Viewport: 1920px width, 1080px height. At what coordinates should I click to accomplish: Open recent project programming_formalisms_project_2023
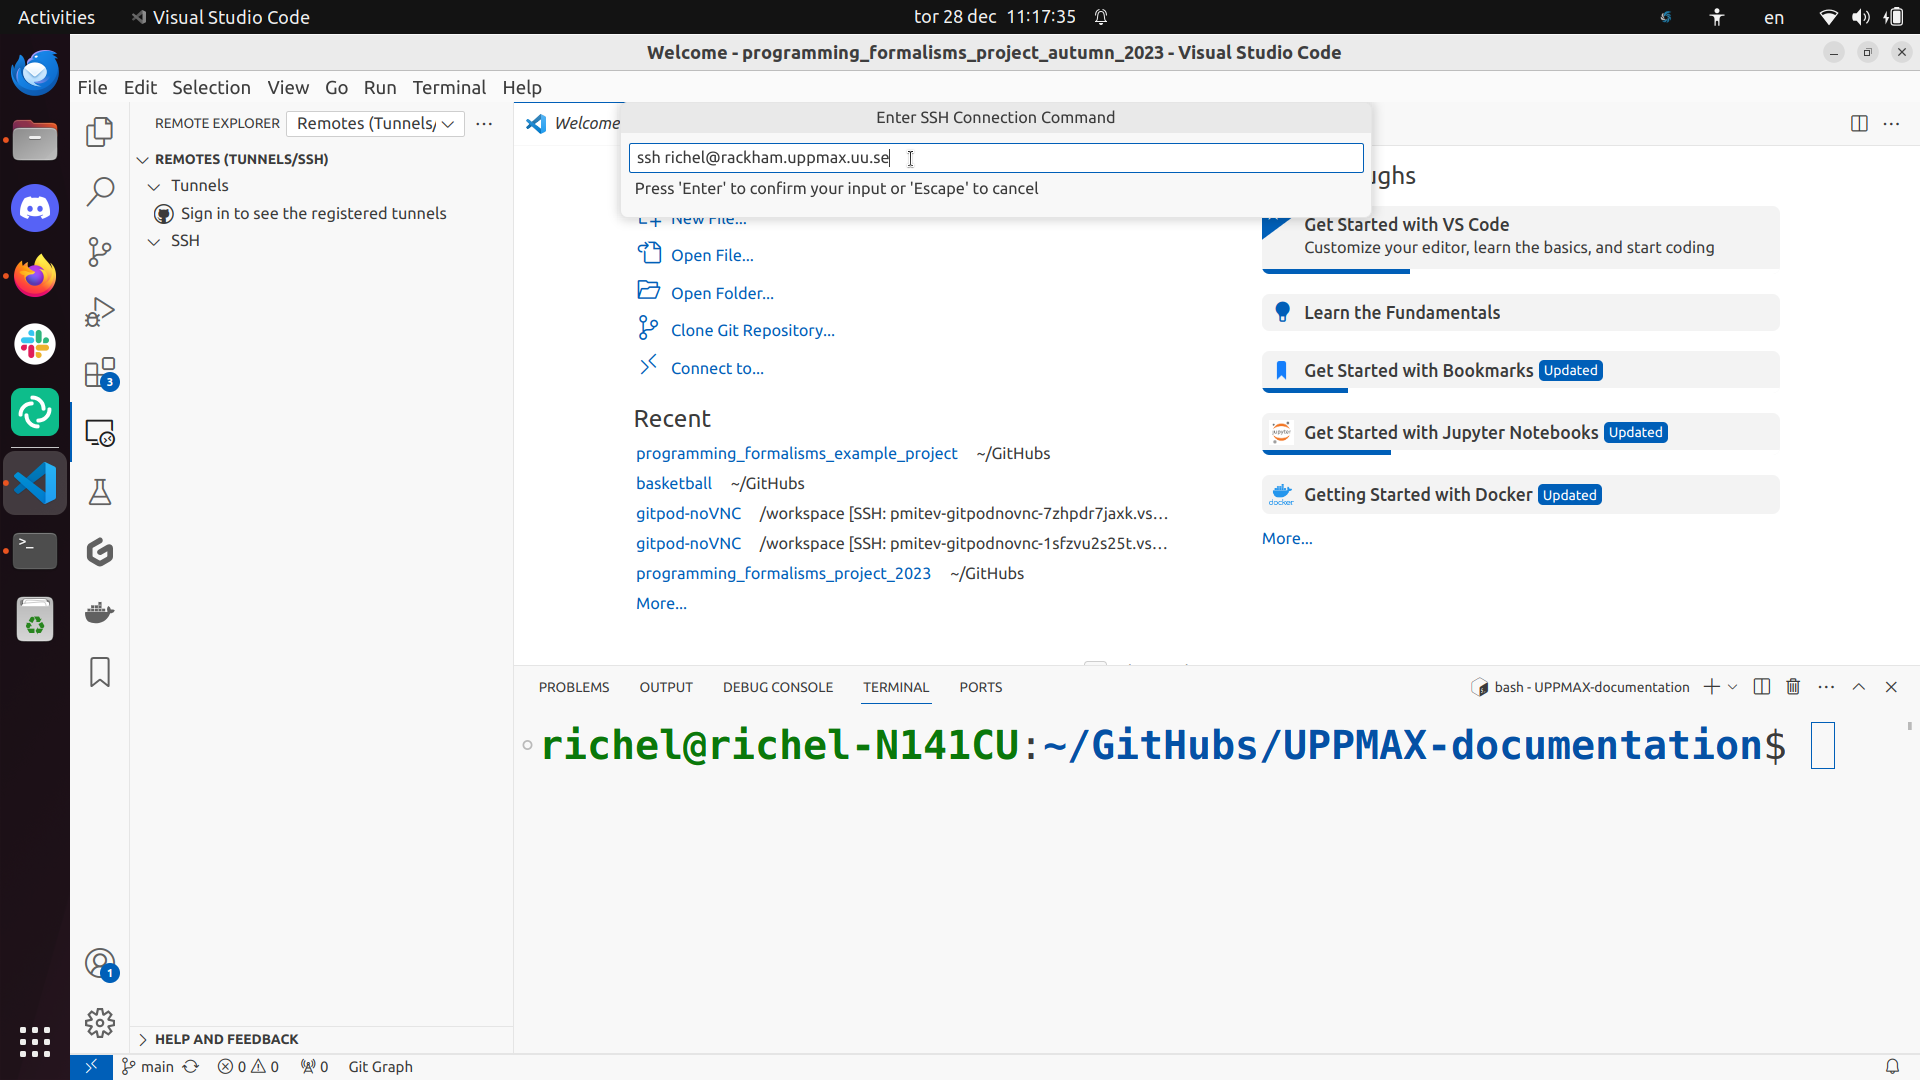click(x=783, y=573)
